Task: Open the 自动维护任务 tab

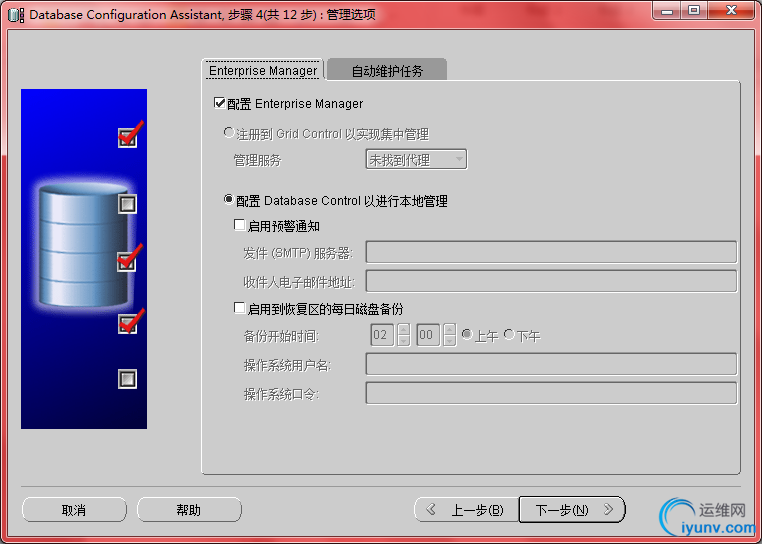Action: [387, 70]
